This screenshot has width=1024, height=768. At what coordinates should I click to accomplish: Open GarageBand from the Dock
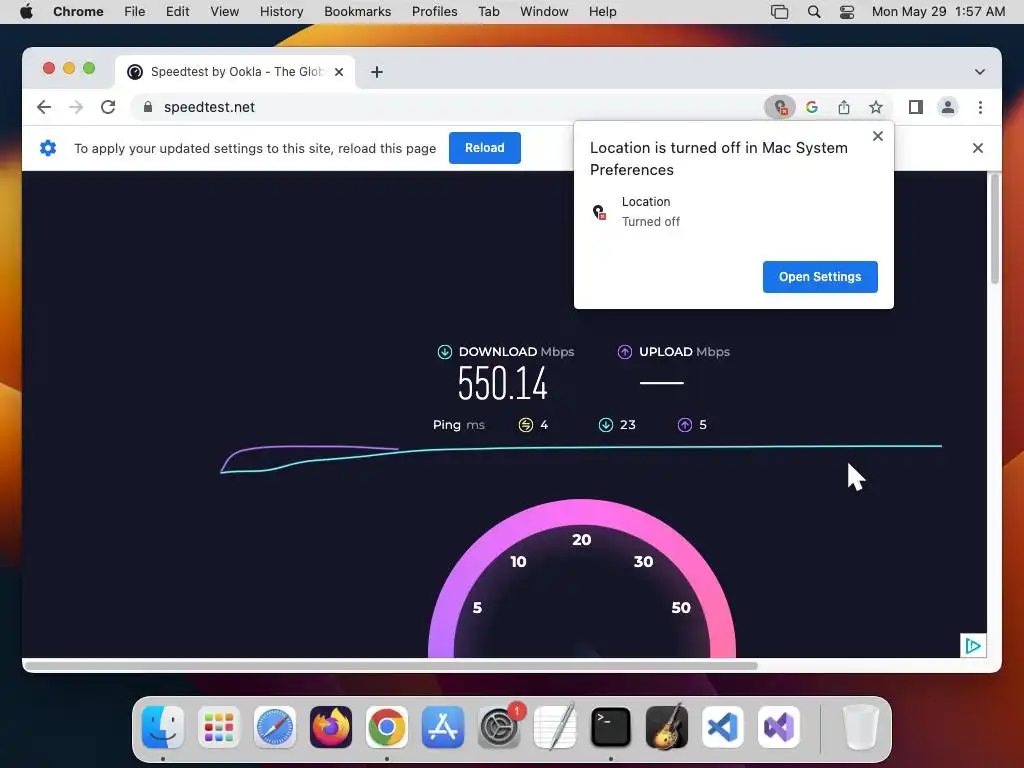coord(667,727)
